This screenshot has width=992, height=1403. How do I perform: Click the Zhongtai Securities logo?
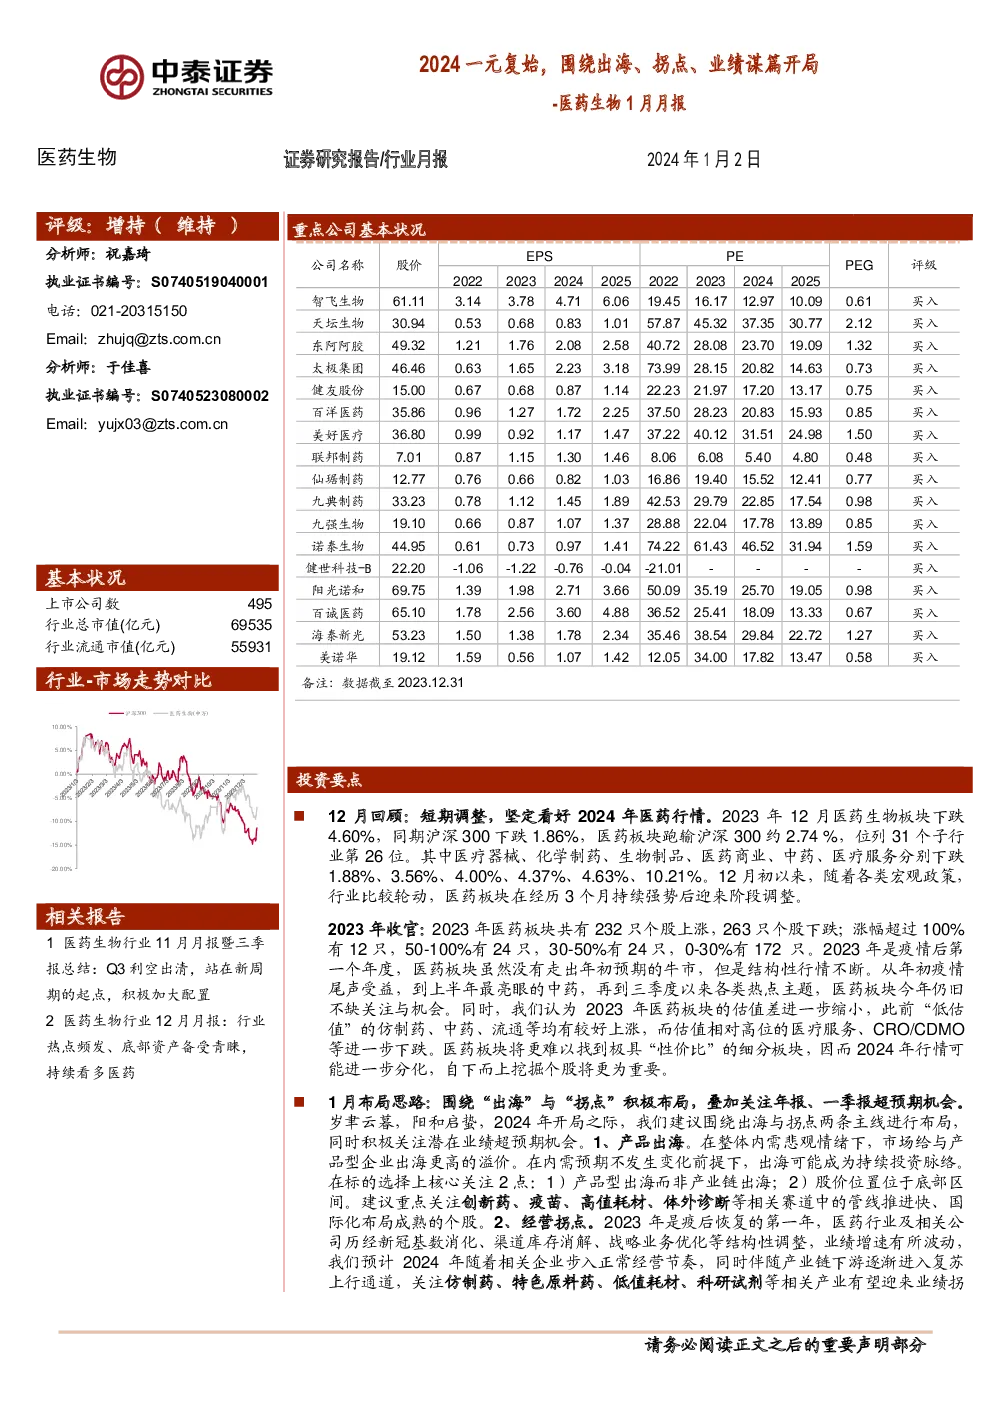[x=186, y=76]
